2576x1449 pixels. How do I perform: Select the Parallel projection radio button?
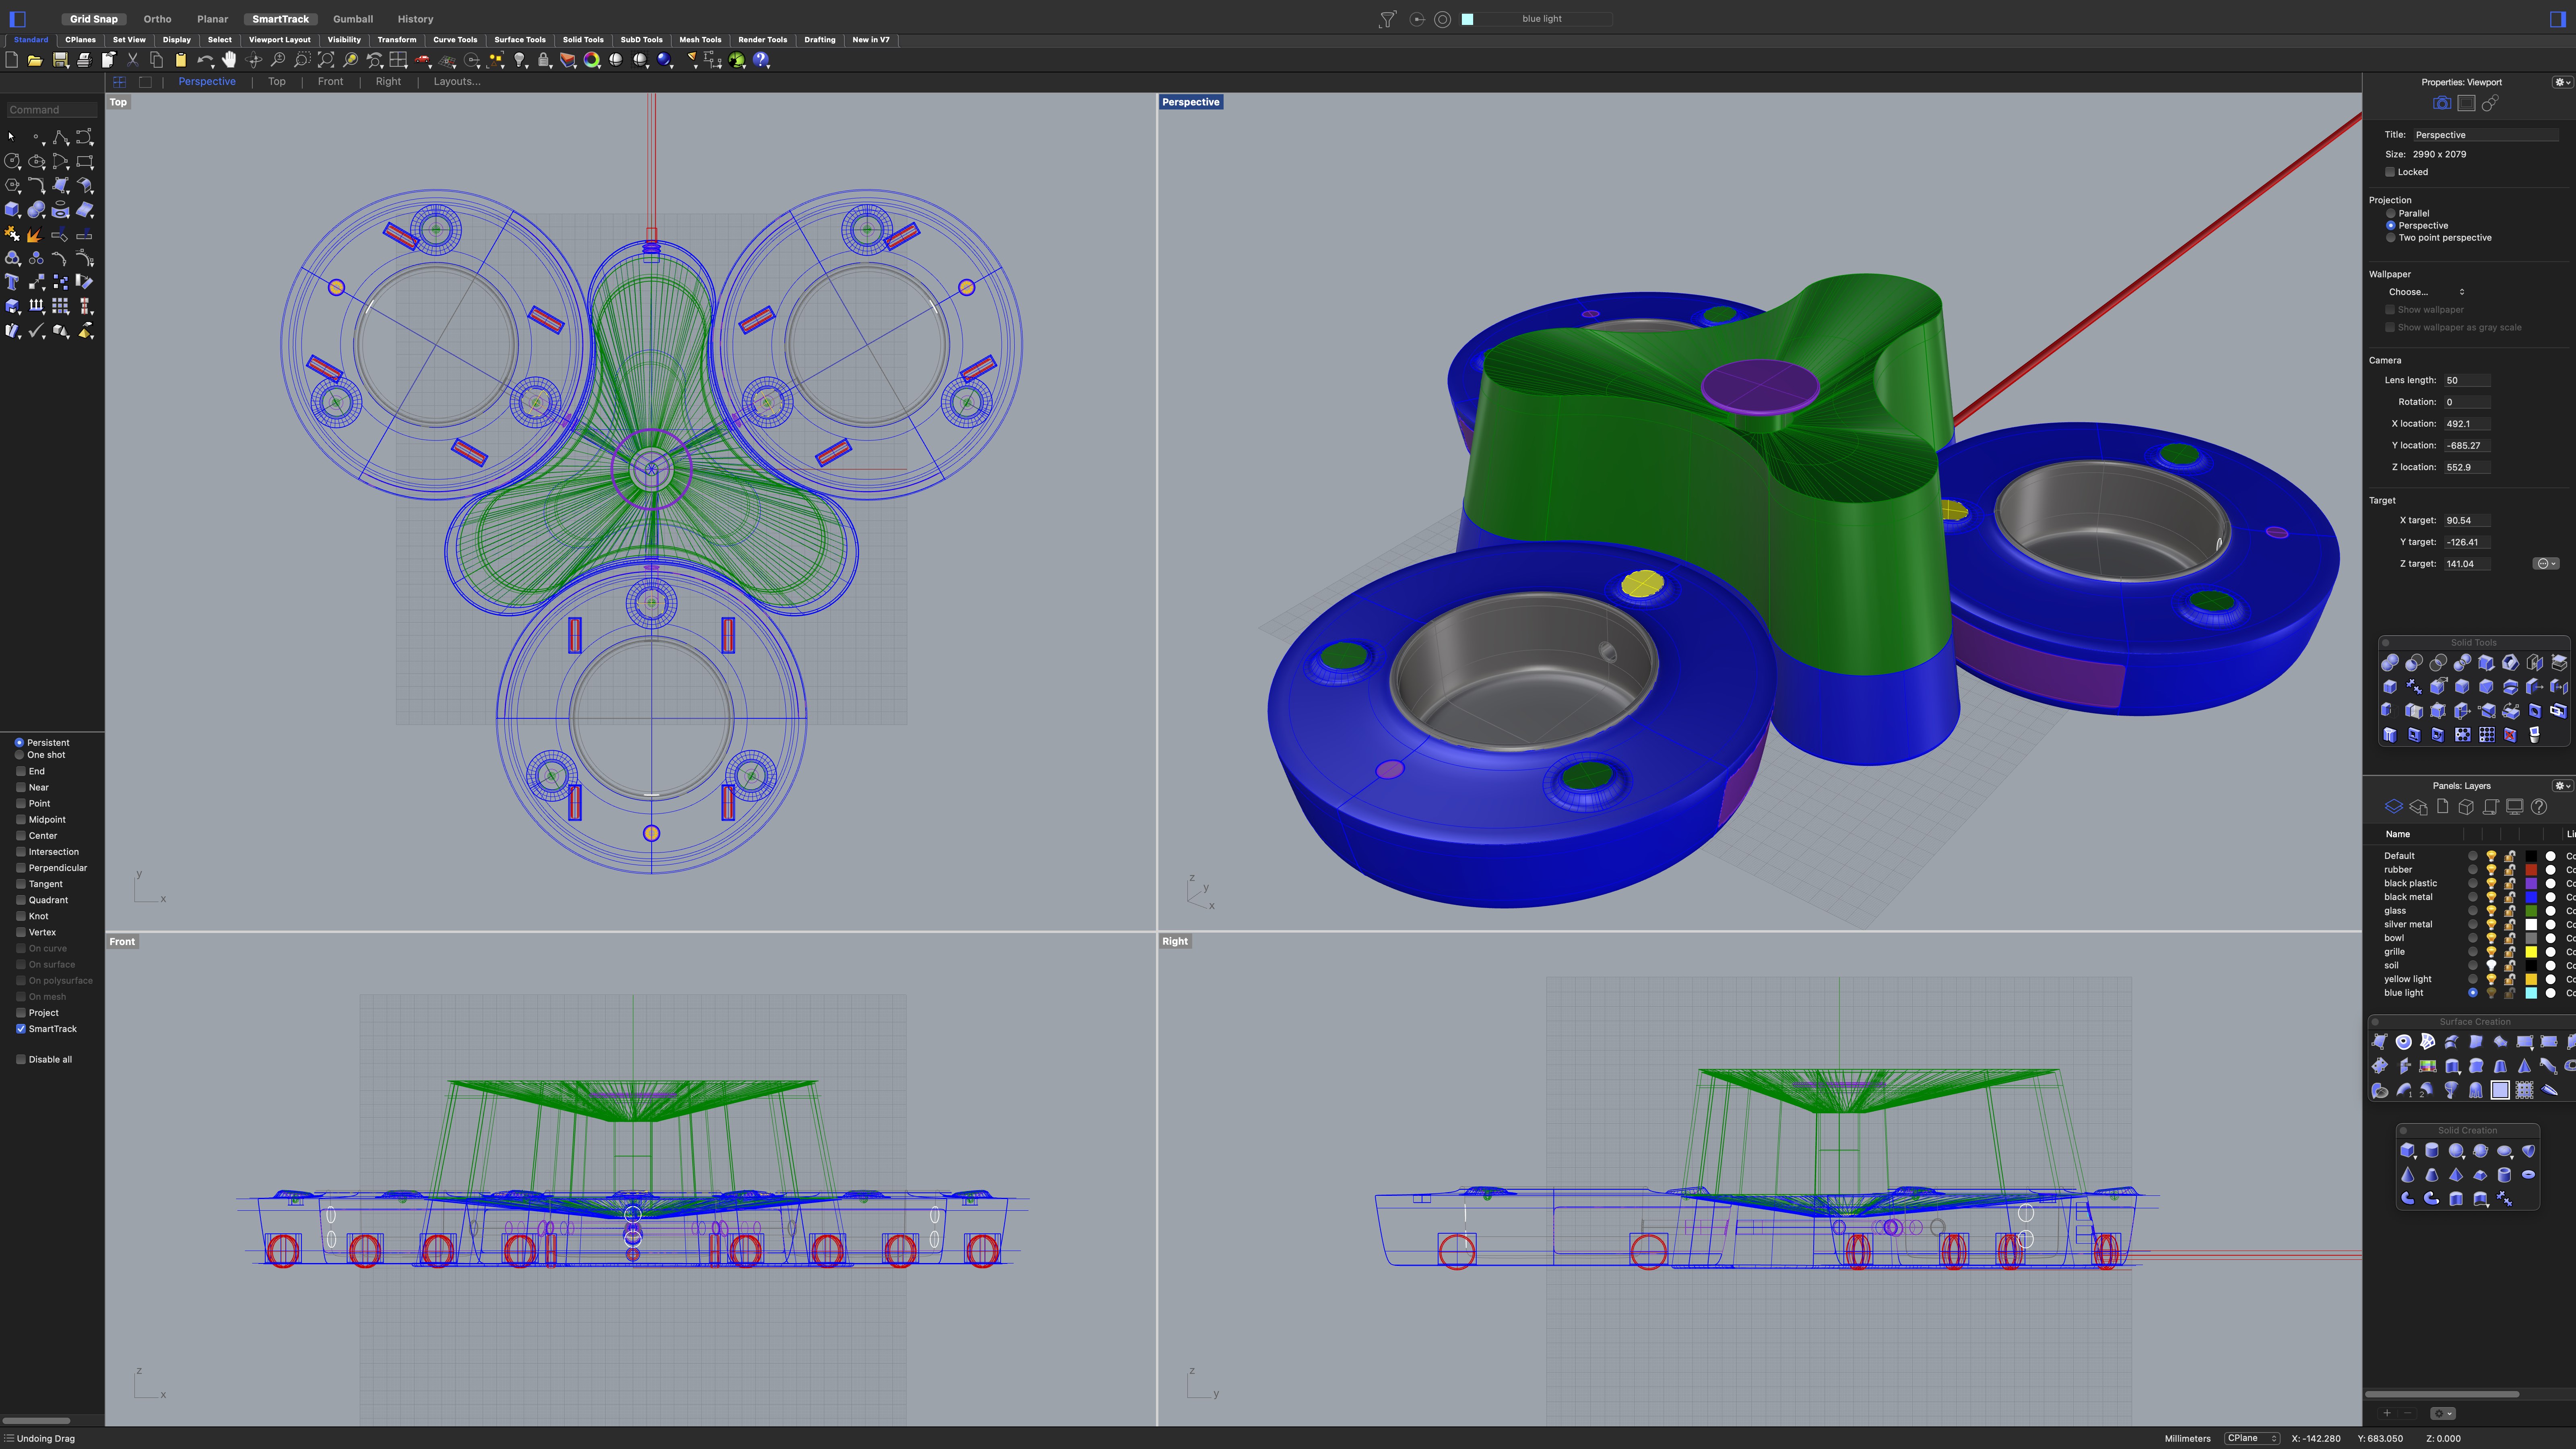pyautogui.click(x=2391, y=213)
